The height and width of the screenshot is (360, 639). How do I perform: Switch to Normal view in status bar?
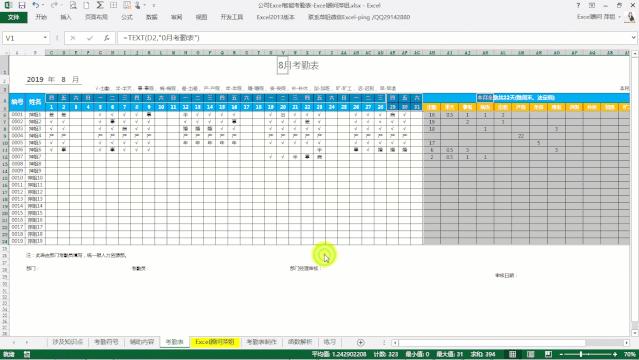[x=513, y=354]
